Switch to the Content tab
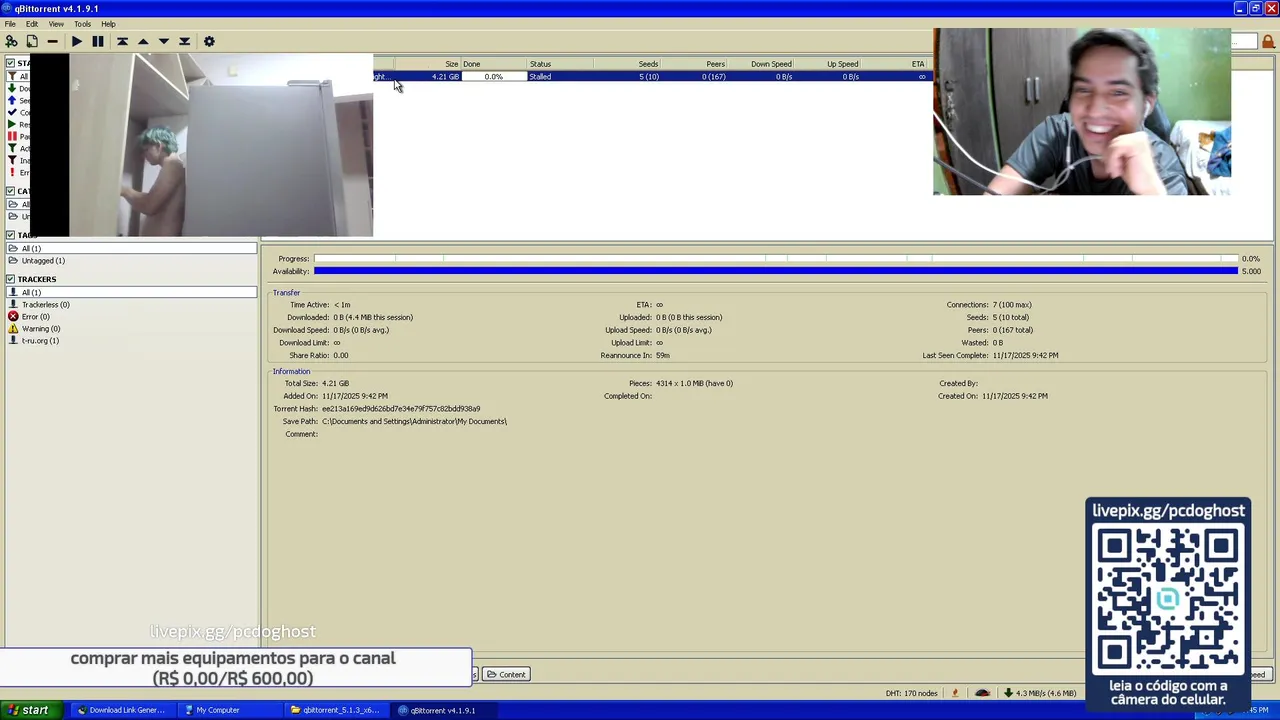 [506, 674]
